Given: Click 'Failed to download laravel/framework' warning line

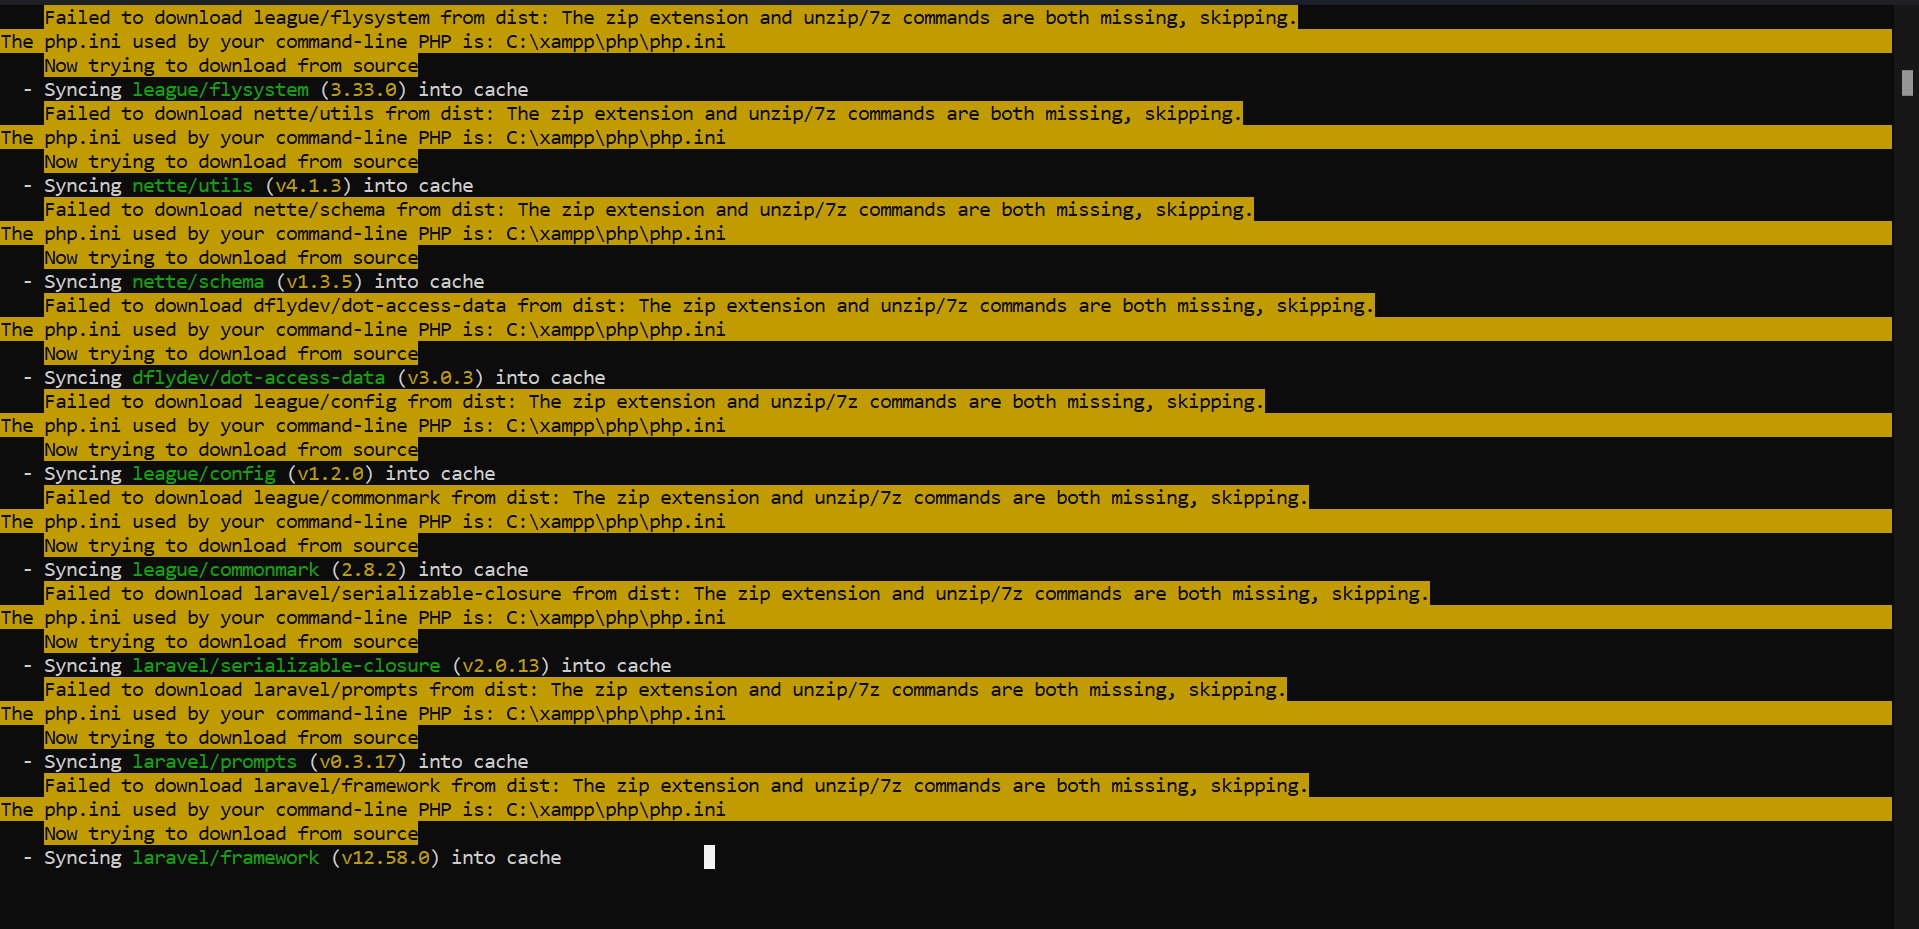Looking at the screenshot, I should tap(676, 786).
